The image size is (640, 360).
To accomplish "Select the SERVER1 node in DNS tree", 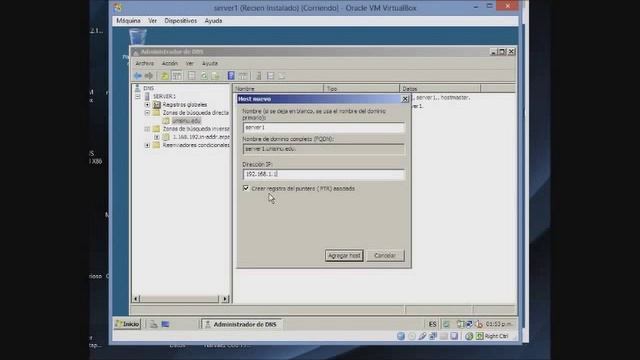I will coord(164,96).
